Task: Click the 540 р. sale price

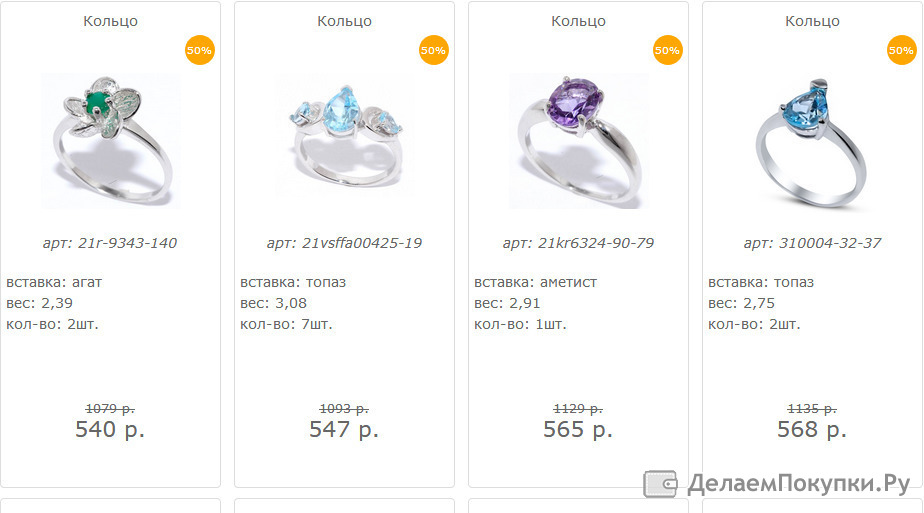Action: (110, 429)
